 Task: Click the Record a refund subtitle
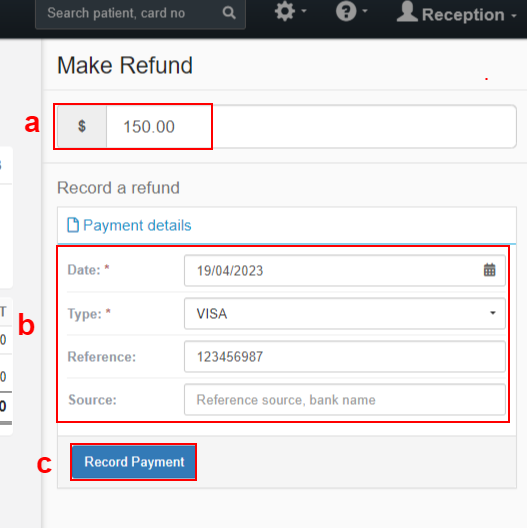118,188
